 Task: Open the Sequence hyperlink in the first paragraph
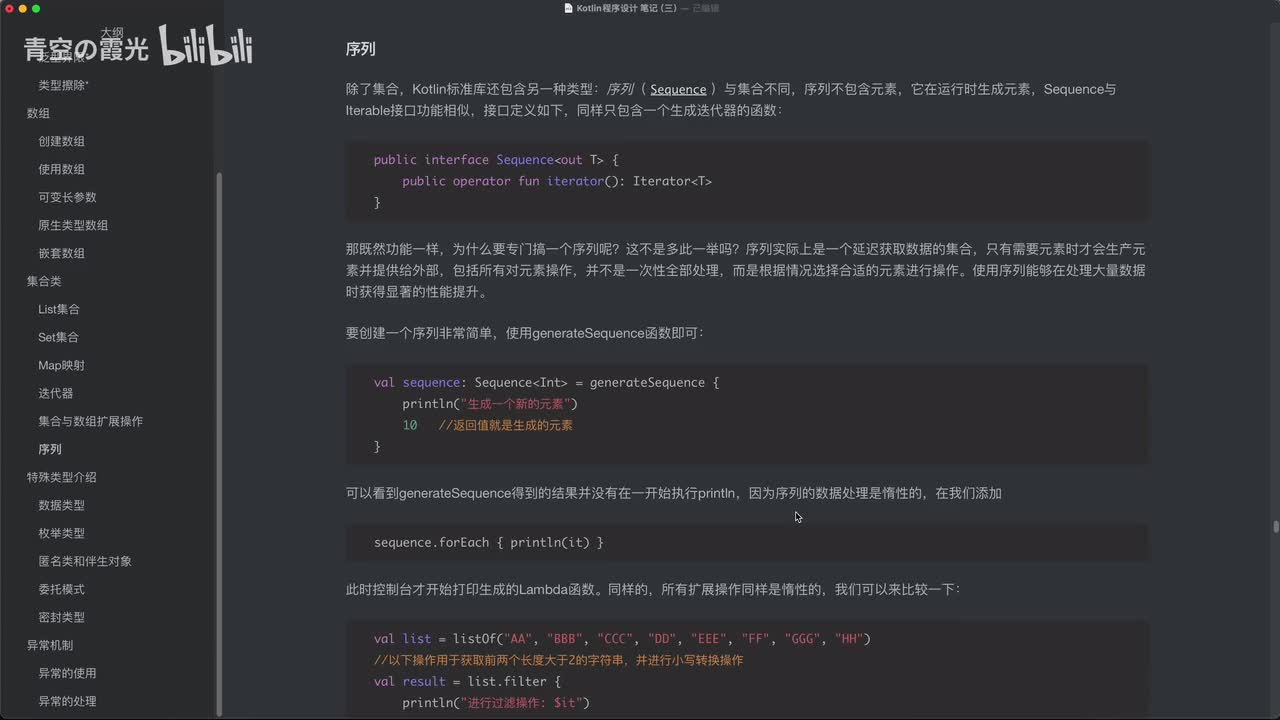click(678, 89)
